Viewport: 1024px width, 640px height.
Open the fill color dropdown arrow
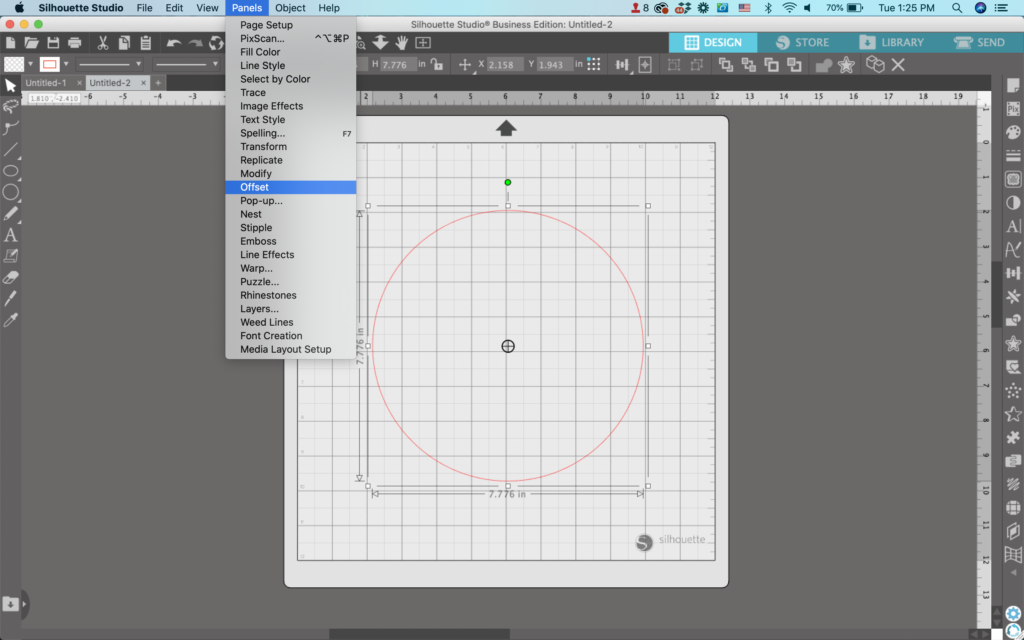pos(30,65)
